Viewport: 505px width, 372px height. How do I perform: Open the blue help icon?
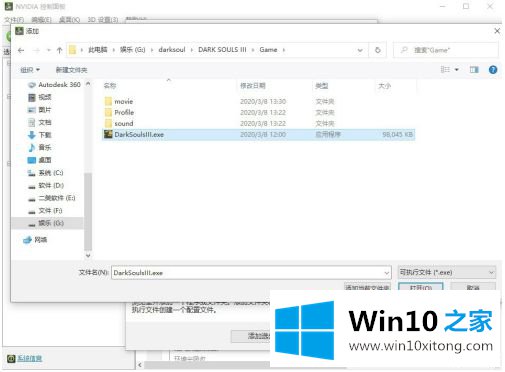[x=493, y=69]
